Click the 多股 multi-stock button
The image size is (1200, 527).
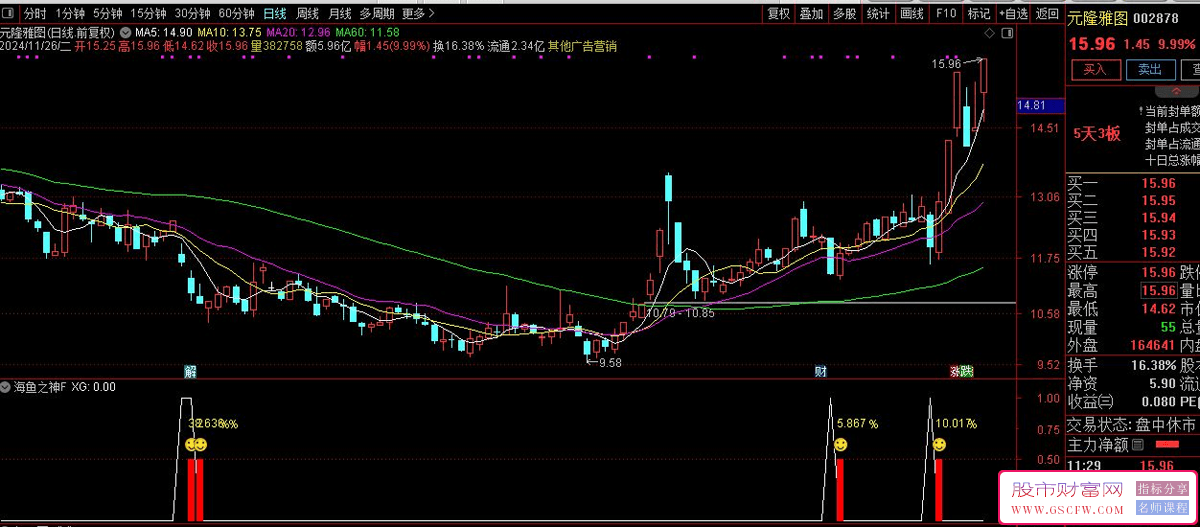844,14
